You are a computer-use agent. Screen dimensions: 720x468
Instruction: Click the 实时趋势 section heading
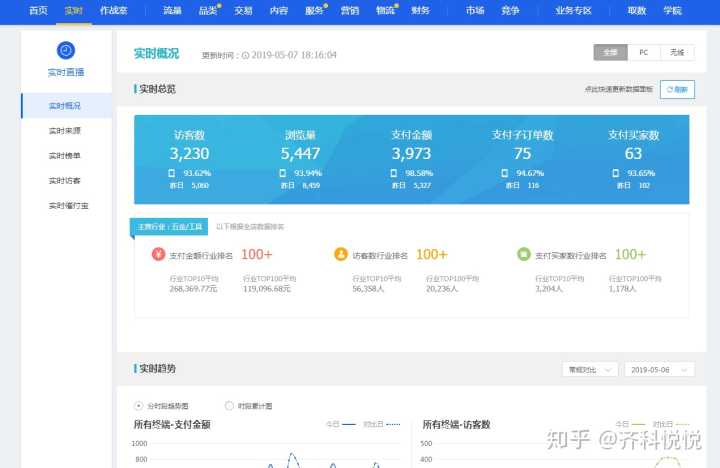tap(157, 368)
